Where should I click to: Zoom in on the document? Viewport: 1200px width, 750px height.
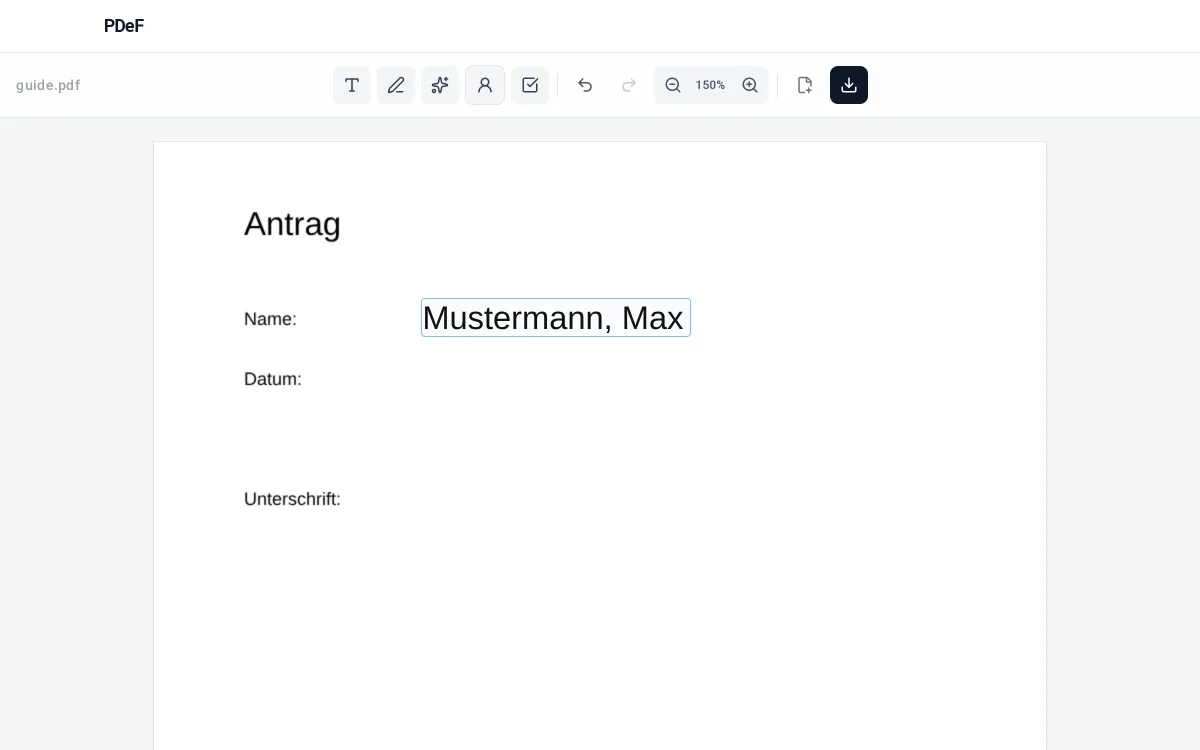click(750, 85)
